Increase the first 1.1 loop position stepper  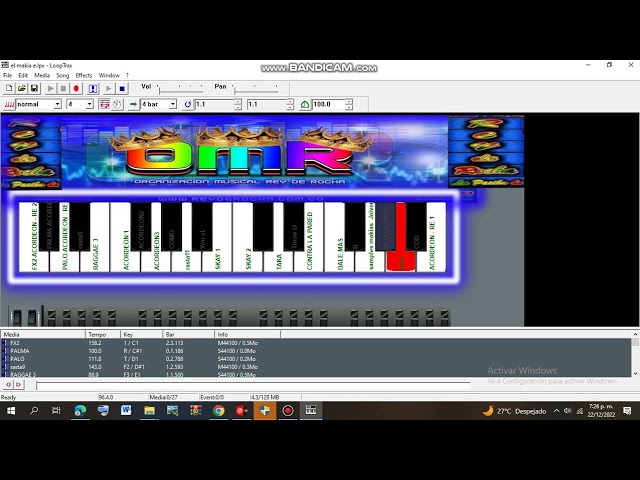[238, 102]
